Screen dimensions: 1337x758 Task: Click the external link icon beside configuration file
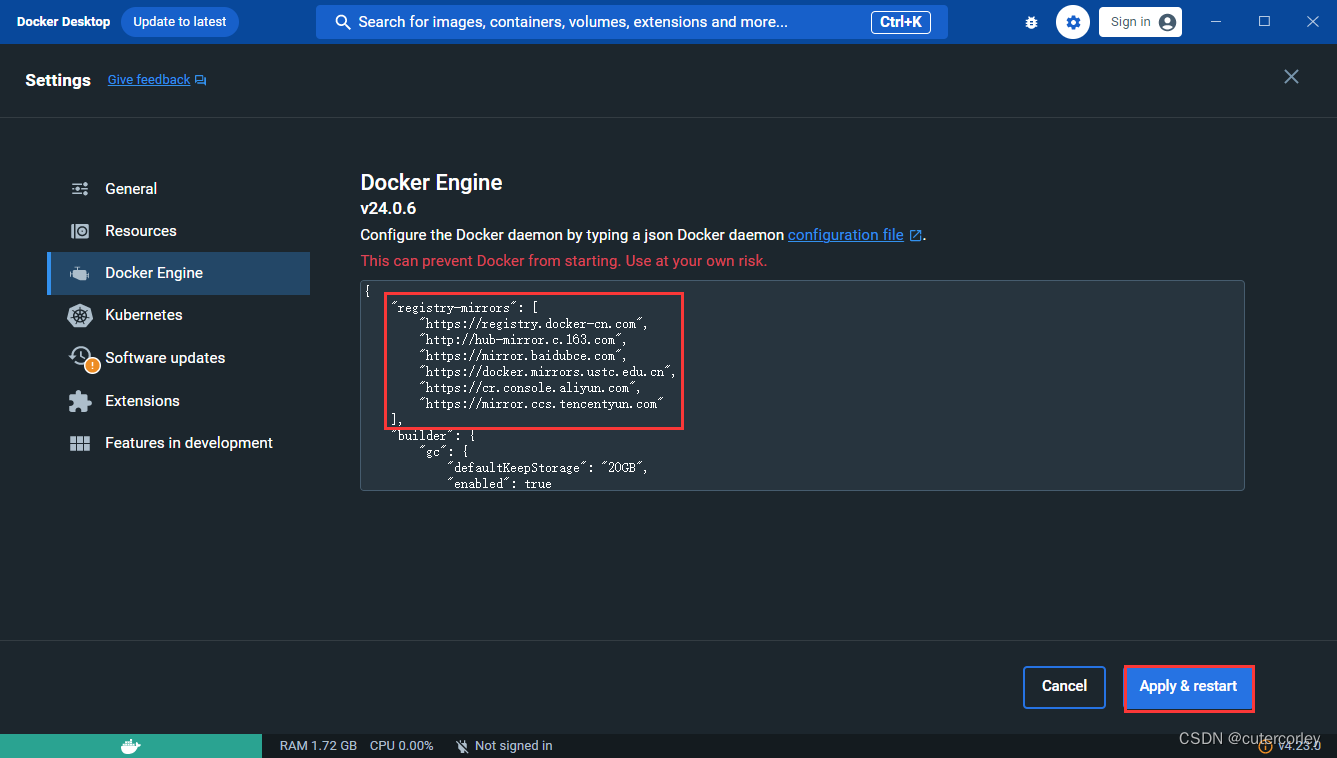[x=915, y=236]
